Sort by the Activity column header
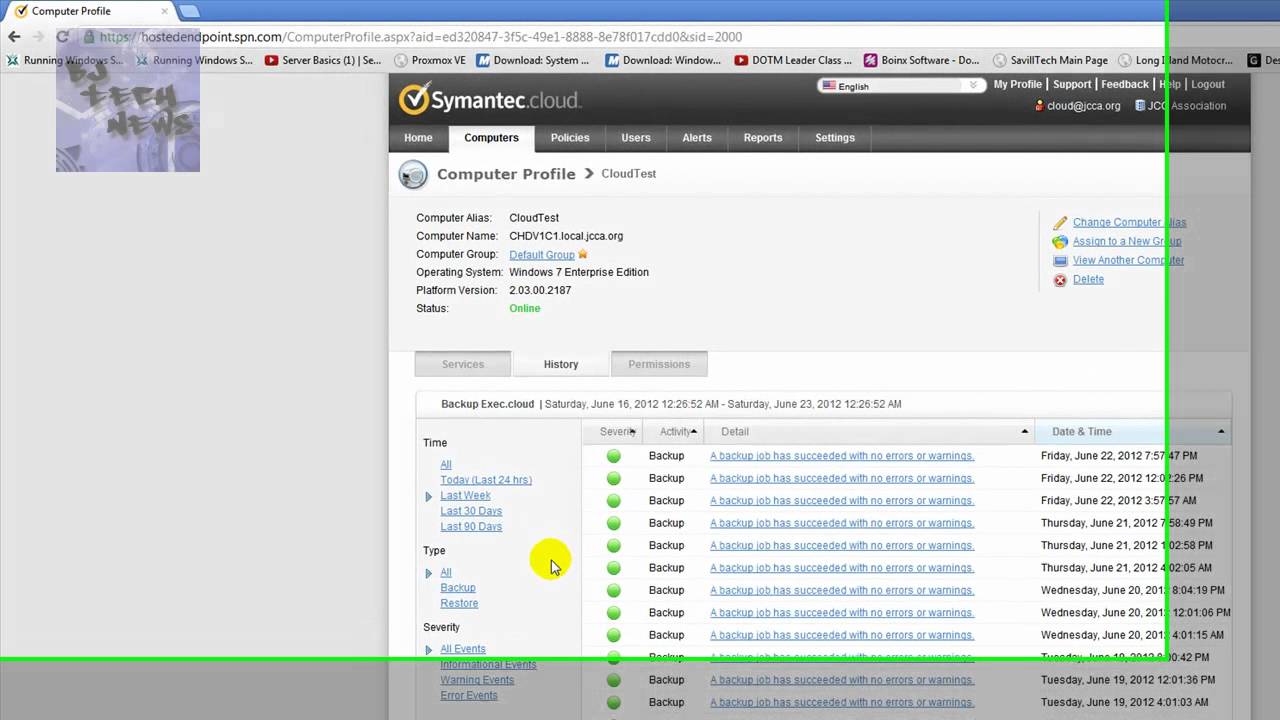This screenshot has height=720, width=1280. click(x=675, y=432)
